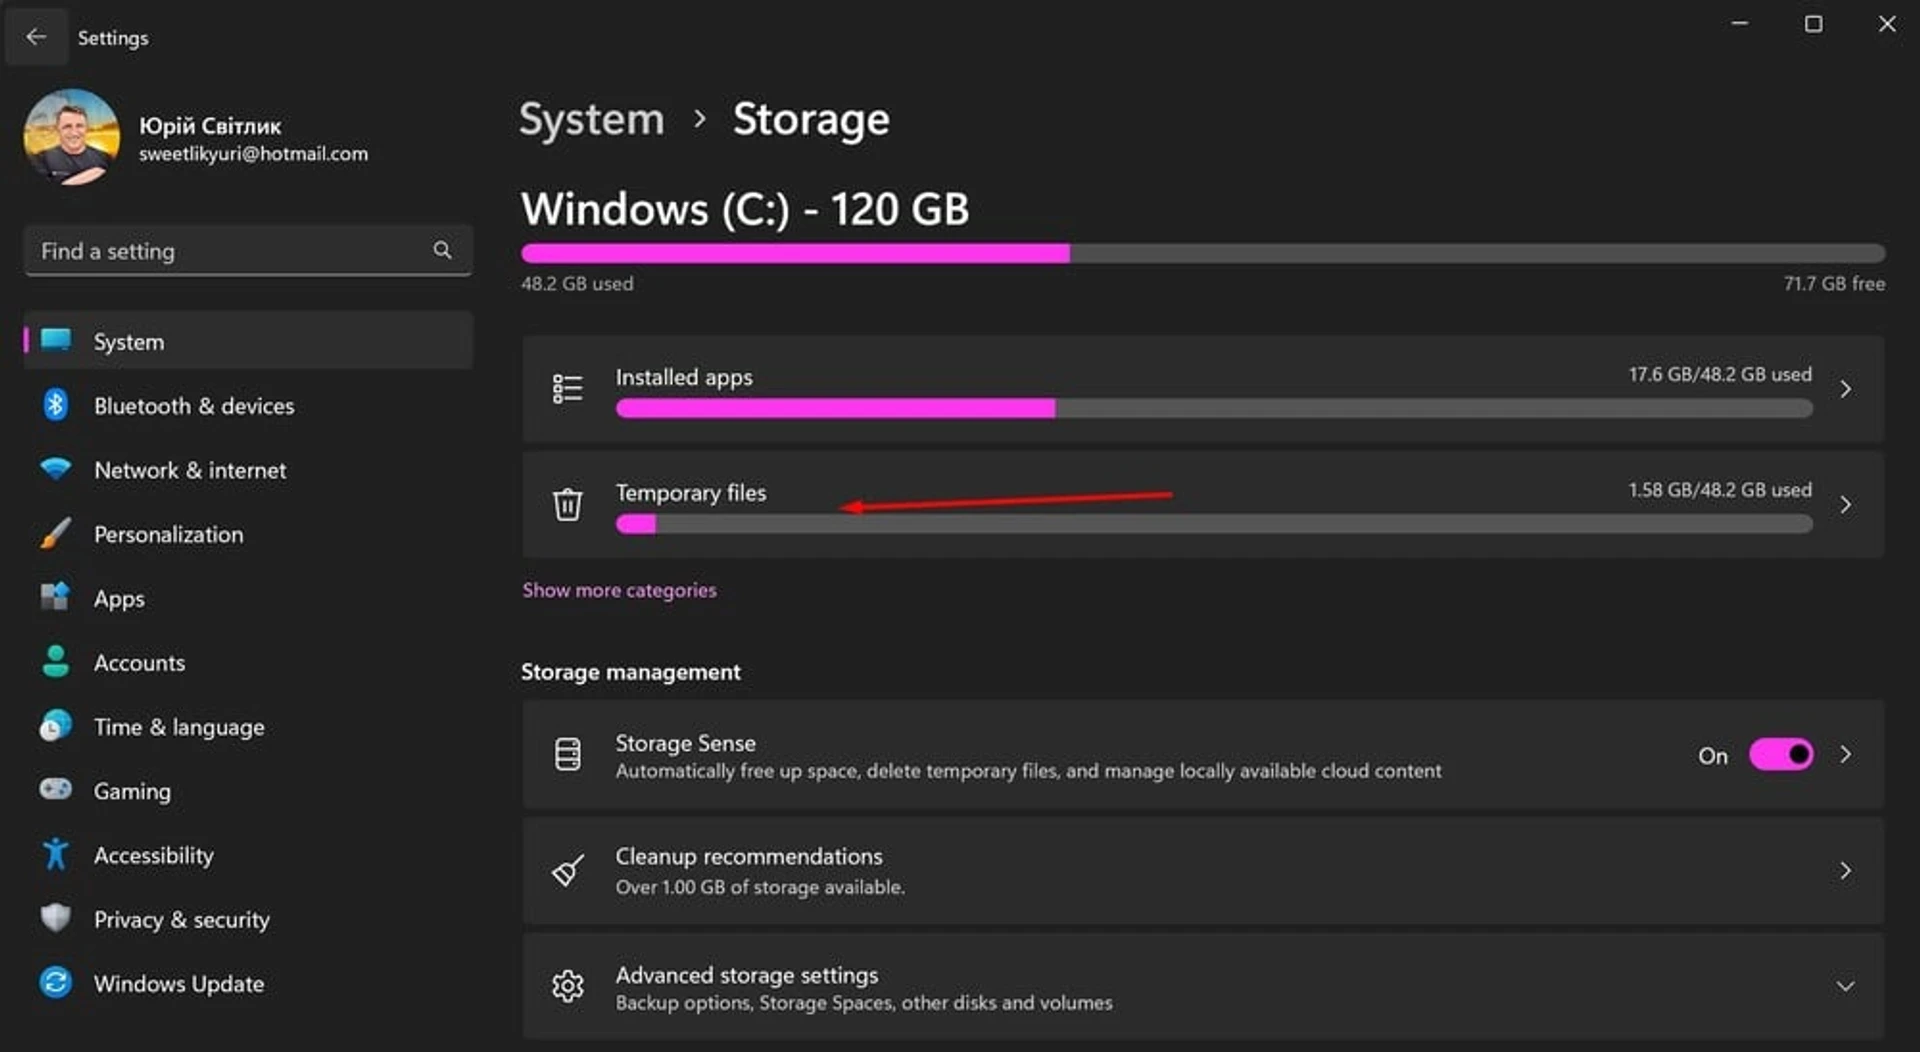Click the Privacy & security shield icon
Viewport: 1920px width, 1052px height.
56,918
